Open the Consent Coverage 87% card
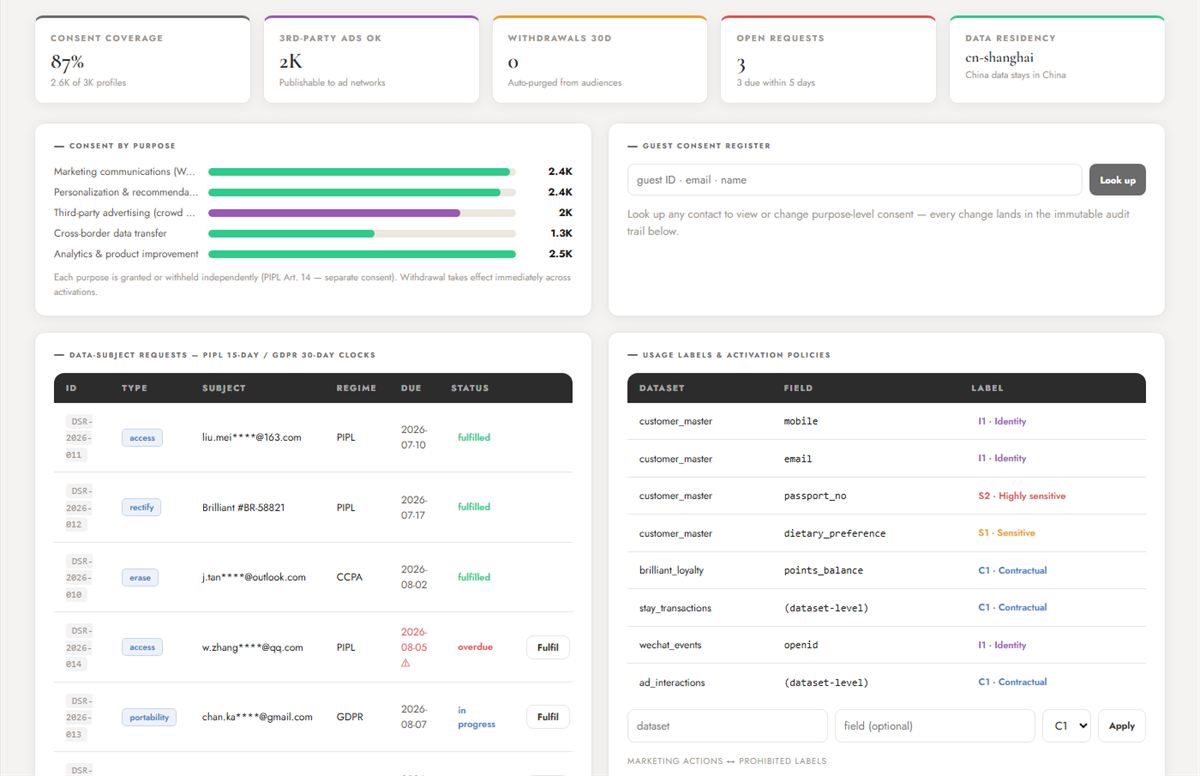Image resolution: width=1200 pixels, height=776 pixels. point(142,59)
